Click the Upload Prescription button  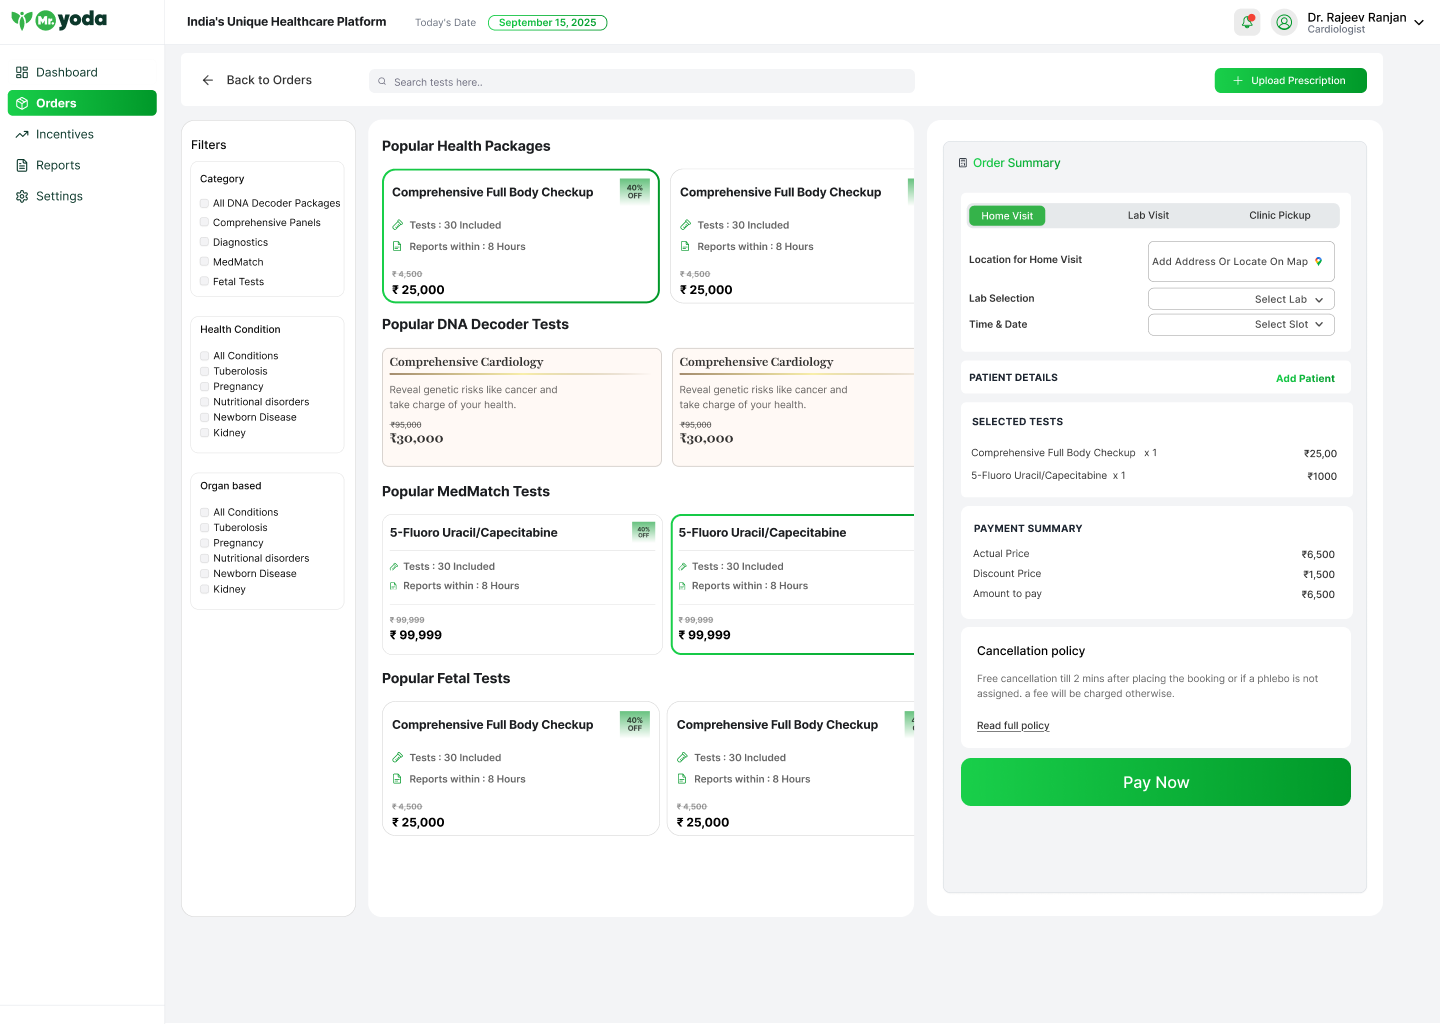coord(1290,81)
